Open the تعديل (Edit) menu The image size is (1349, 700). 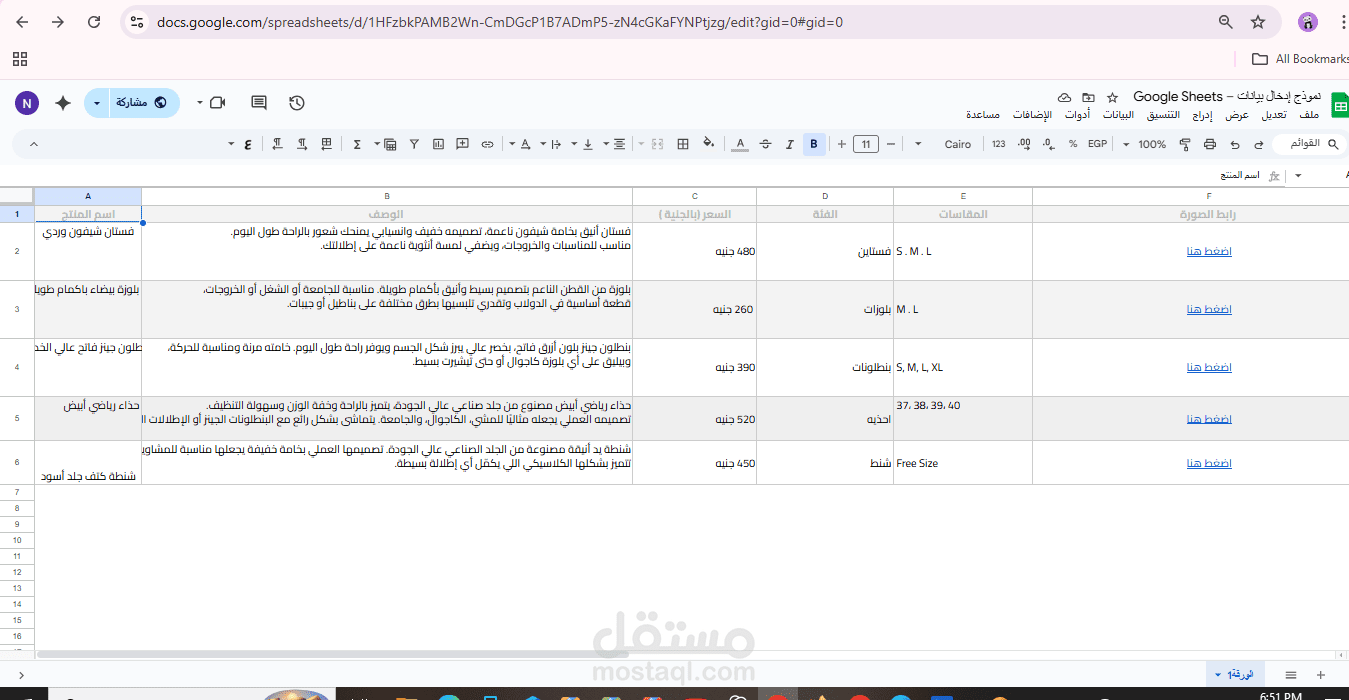click(x=1273, y=115)
